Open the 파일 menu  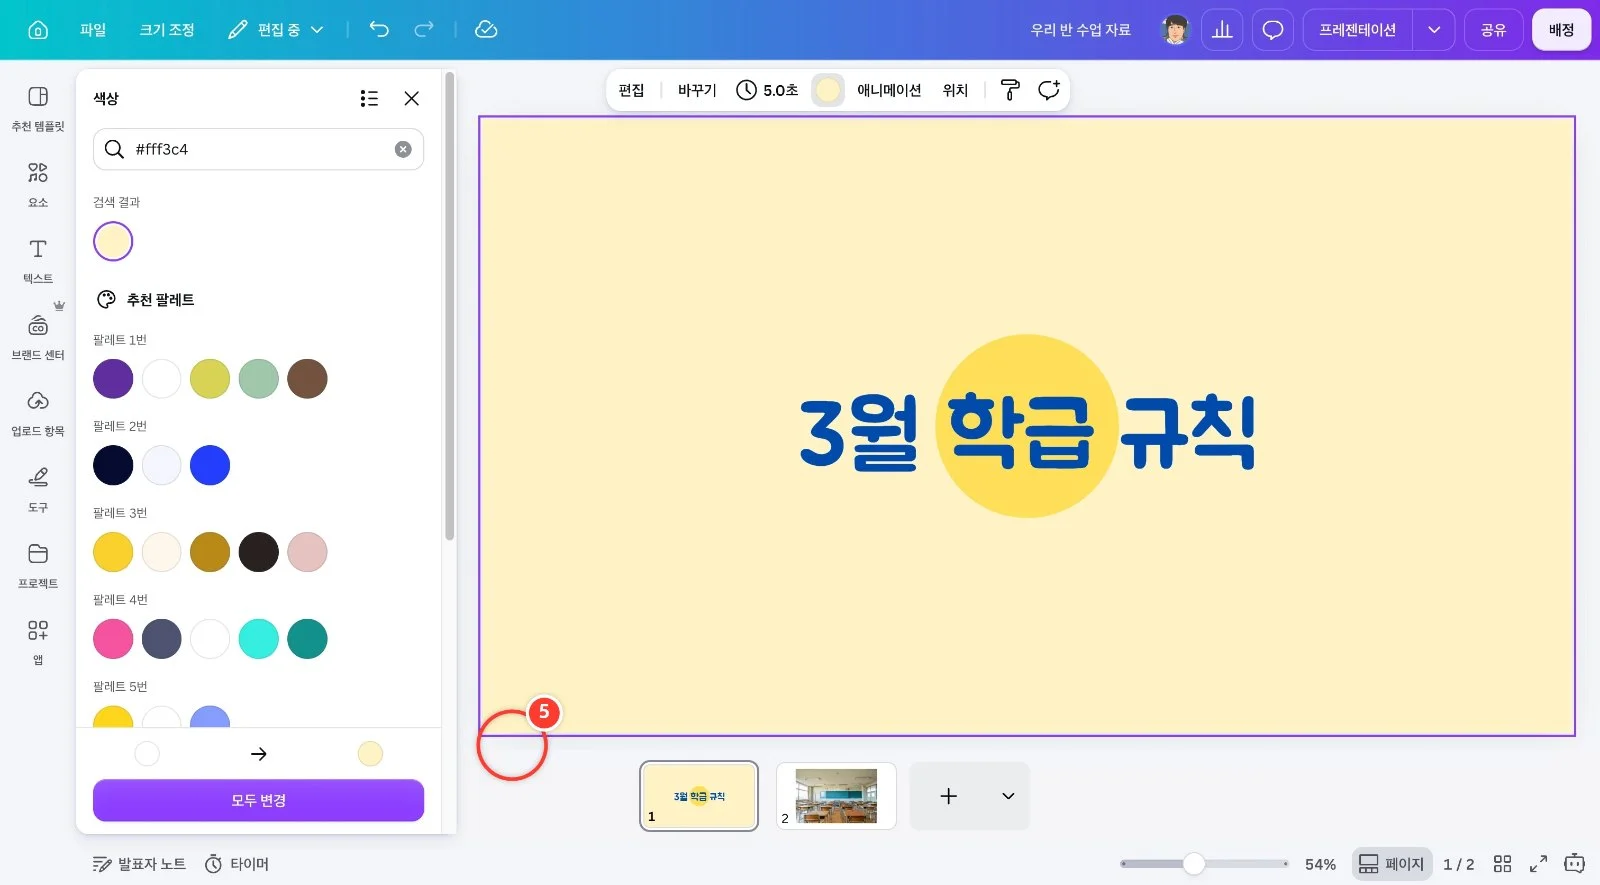[93, 30]
